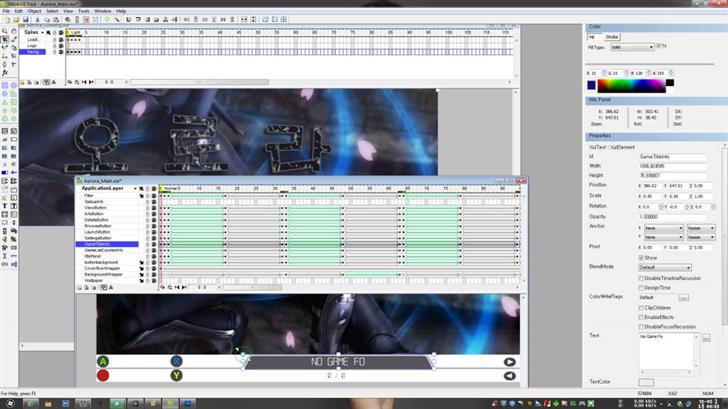Click the dark blue current color swatch

click(x=591, y=85)
